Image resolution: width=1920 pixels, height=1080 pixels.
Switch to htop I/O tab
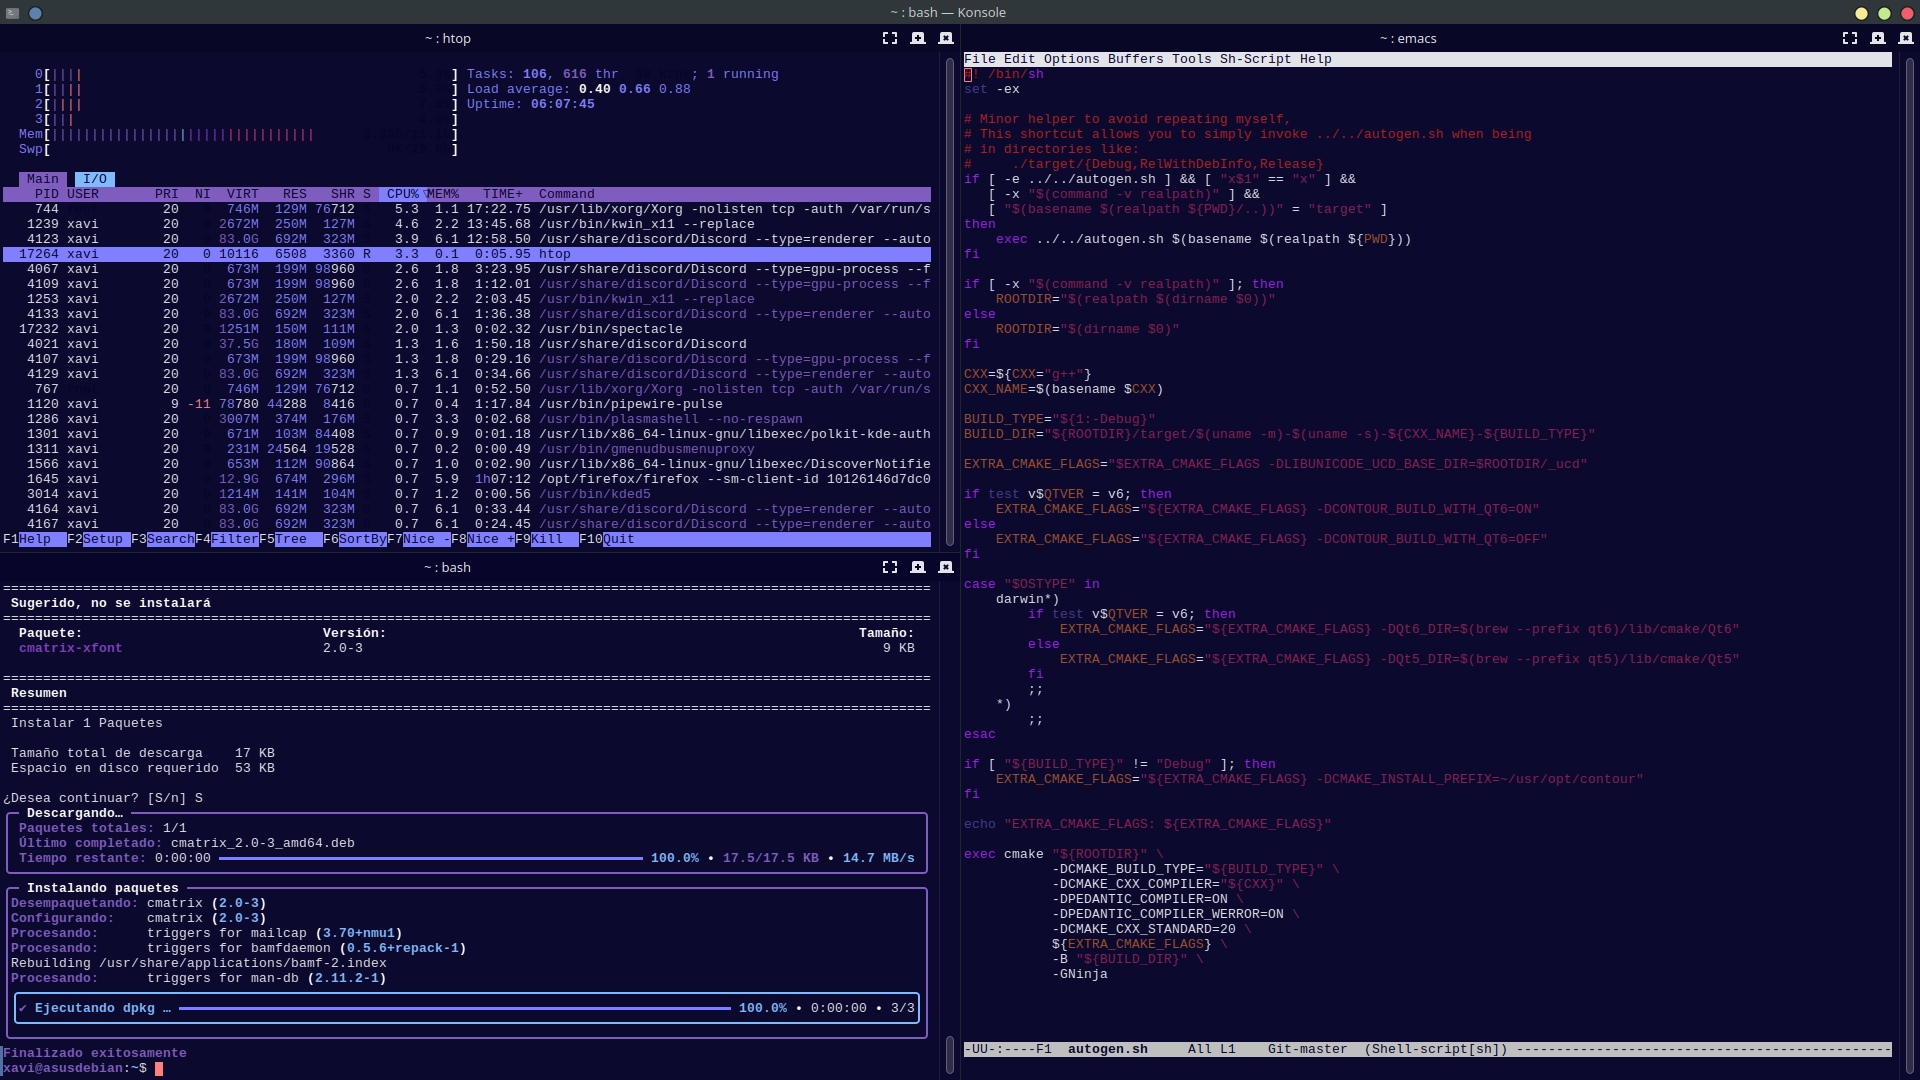[95, 179]
